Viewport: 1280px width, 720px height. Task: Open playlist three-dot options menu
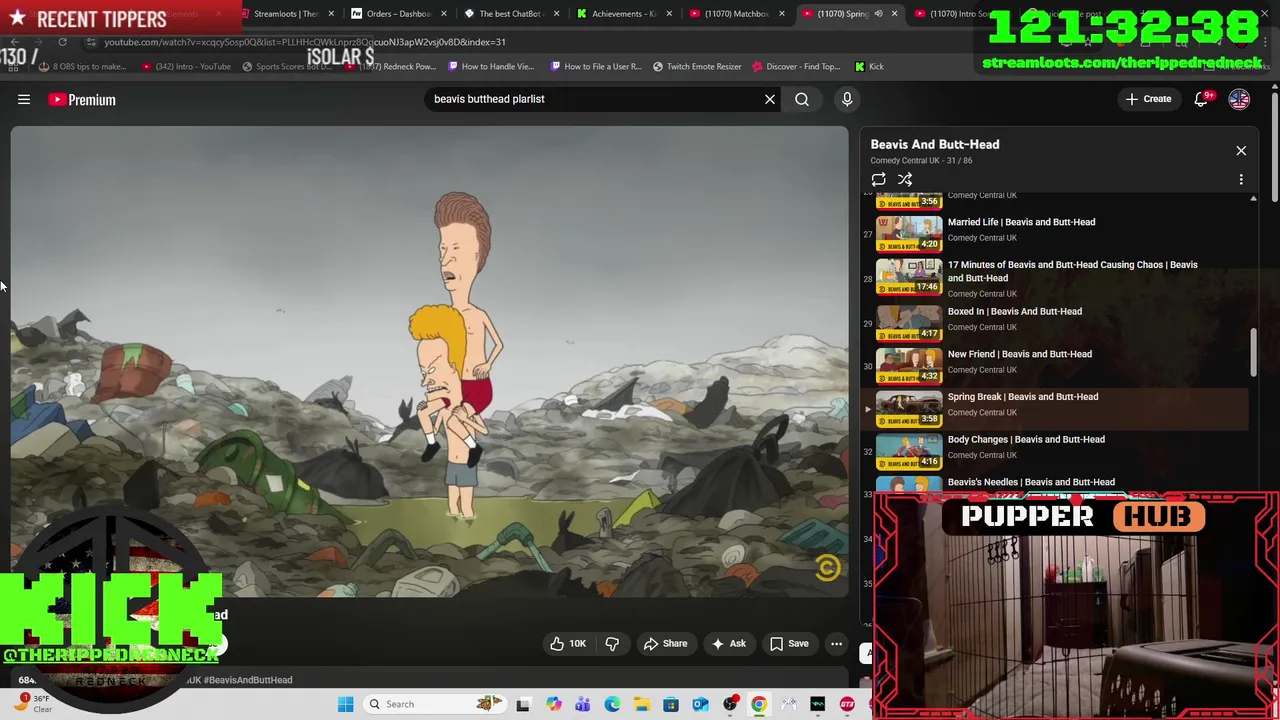tap(1241, 180)
